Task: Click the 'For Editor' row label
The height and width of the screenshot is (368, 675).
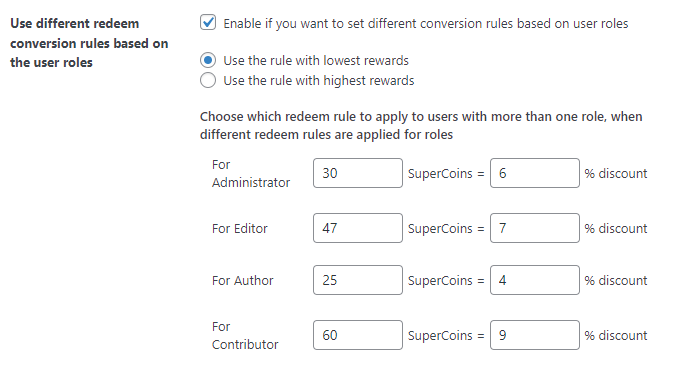Action: 240,229
